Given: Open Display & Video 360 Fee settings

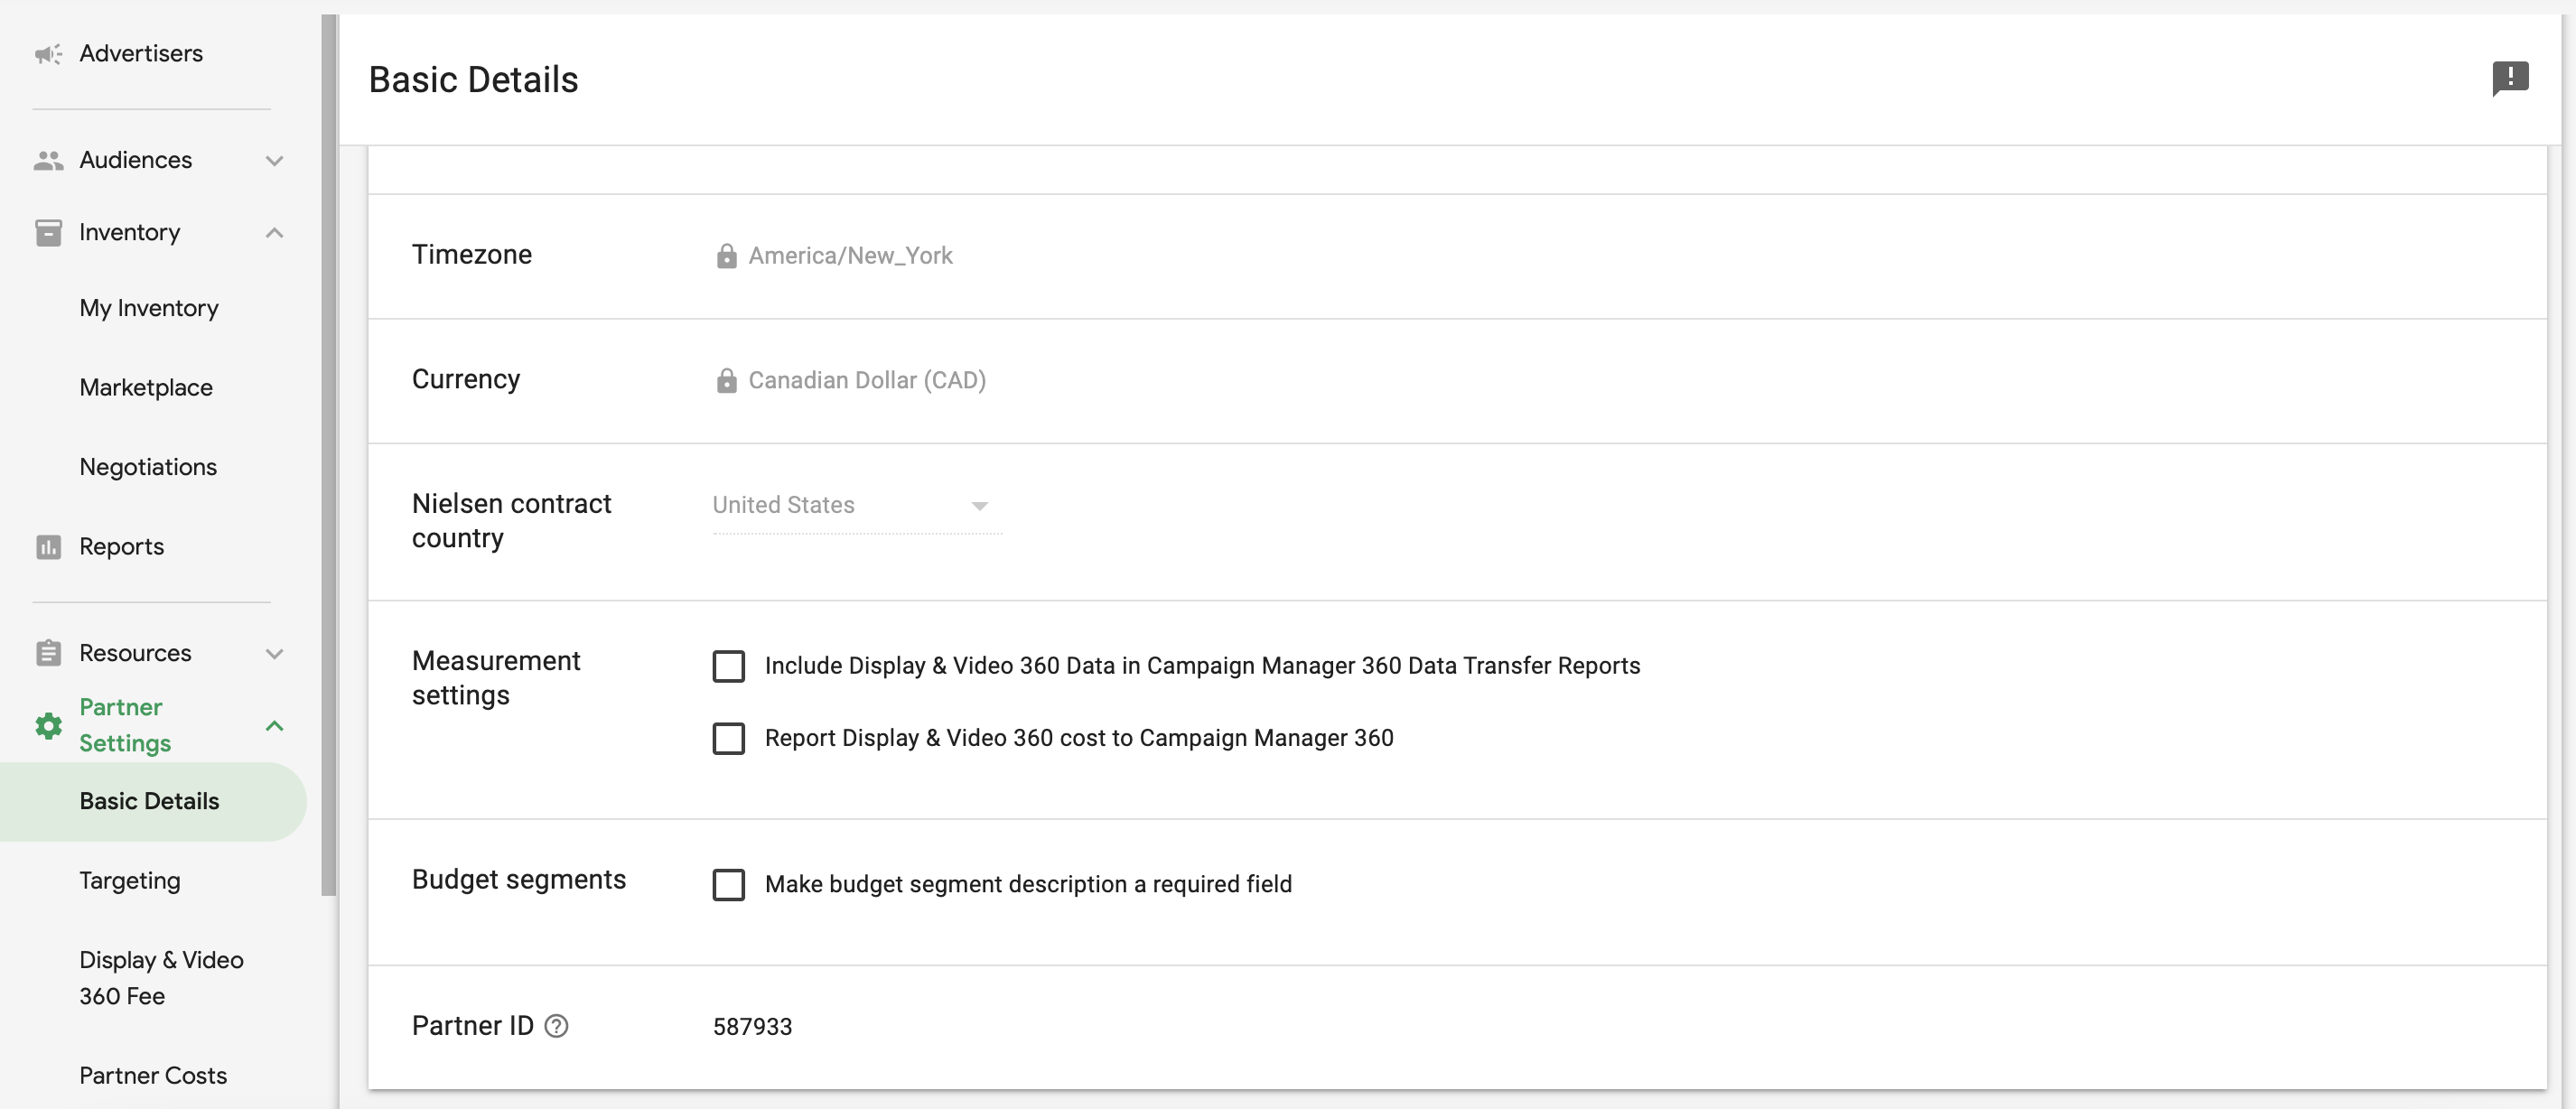Looking at the screenshot, I should [161, 978].
